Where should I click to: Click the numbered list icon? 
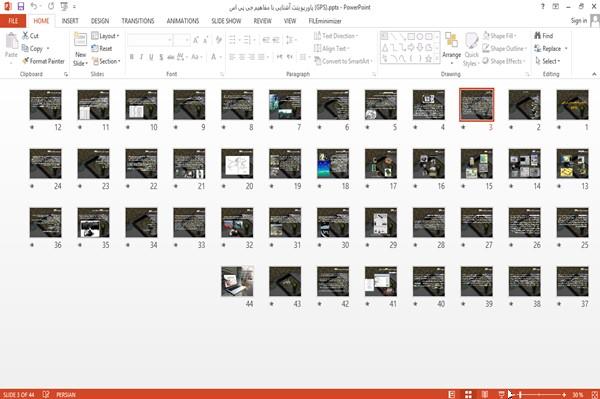(x=248, y=40)
